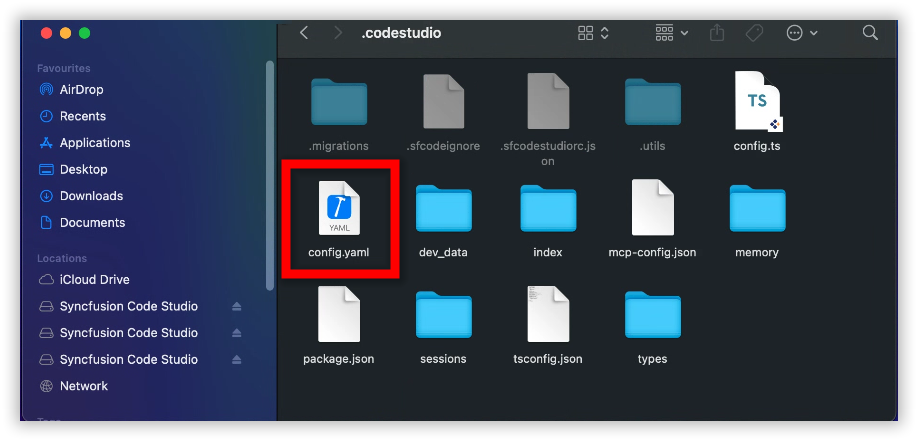Click the Share toolbar icon
Viewport: 918px width, 441px height.
pos(717,33)
